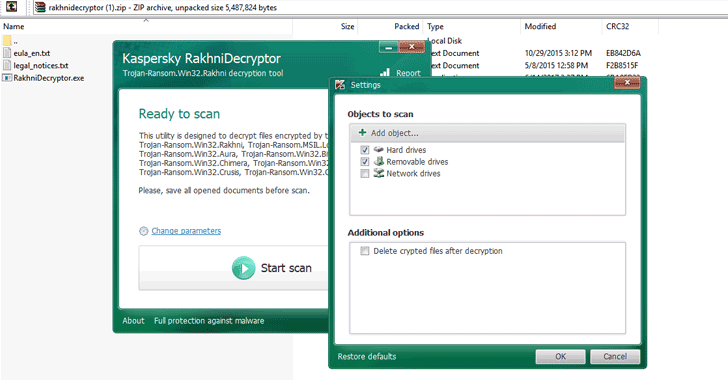The height and width of the screenshot is (380, 728).
Task: Click the Hard drives disk icon
Action: [379, 150]
